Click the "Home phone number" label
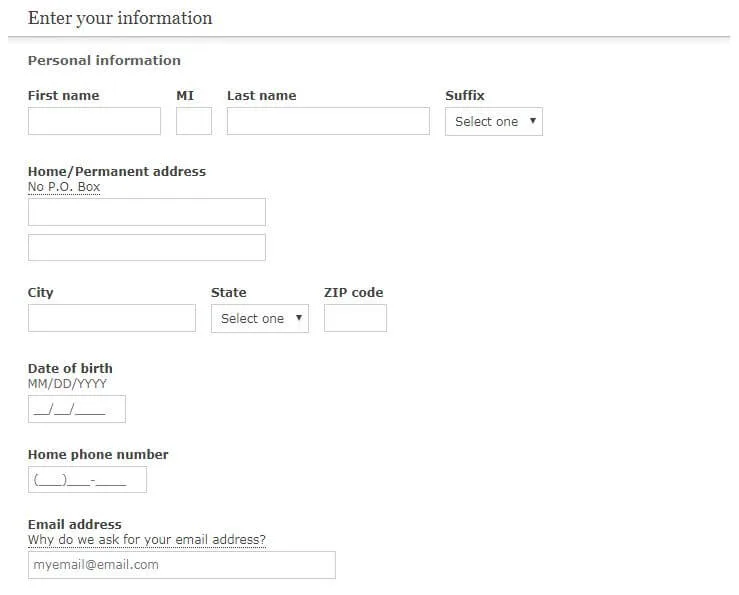739x595 pixels. point(98,454)
